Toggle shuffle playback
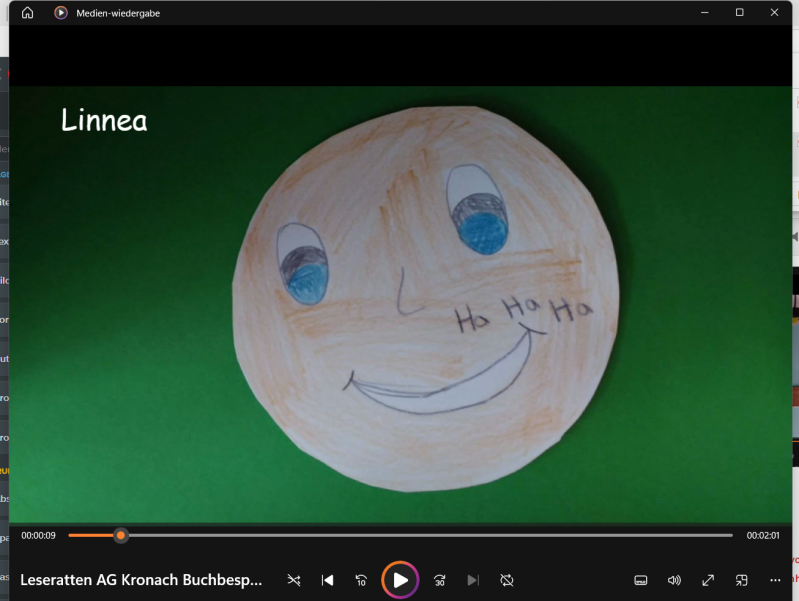 (294, 580)
